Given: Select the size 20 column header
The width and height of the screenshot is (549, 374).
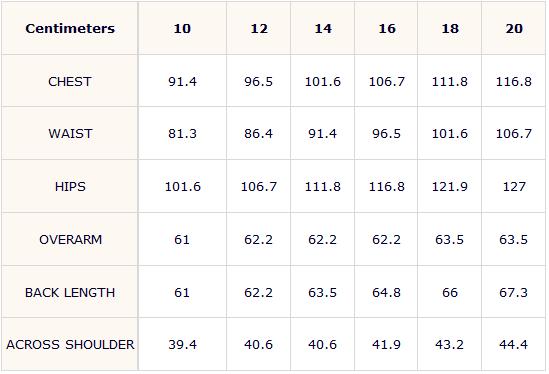Looking at the screenshot, I should [x=514, y=28].
